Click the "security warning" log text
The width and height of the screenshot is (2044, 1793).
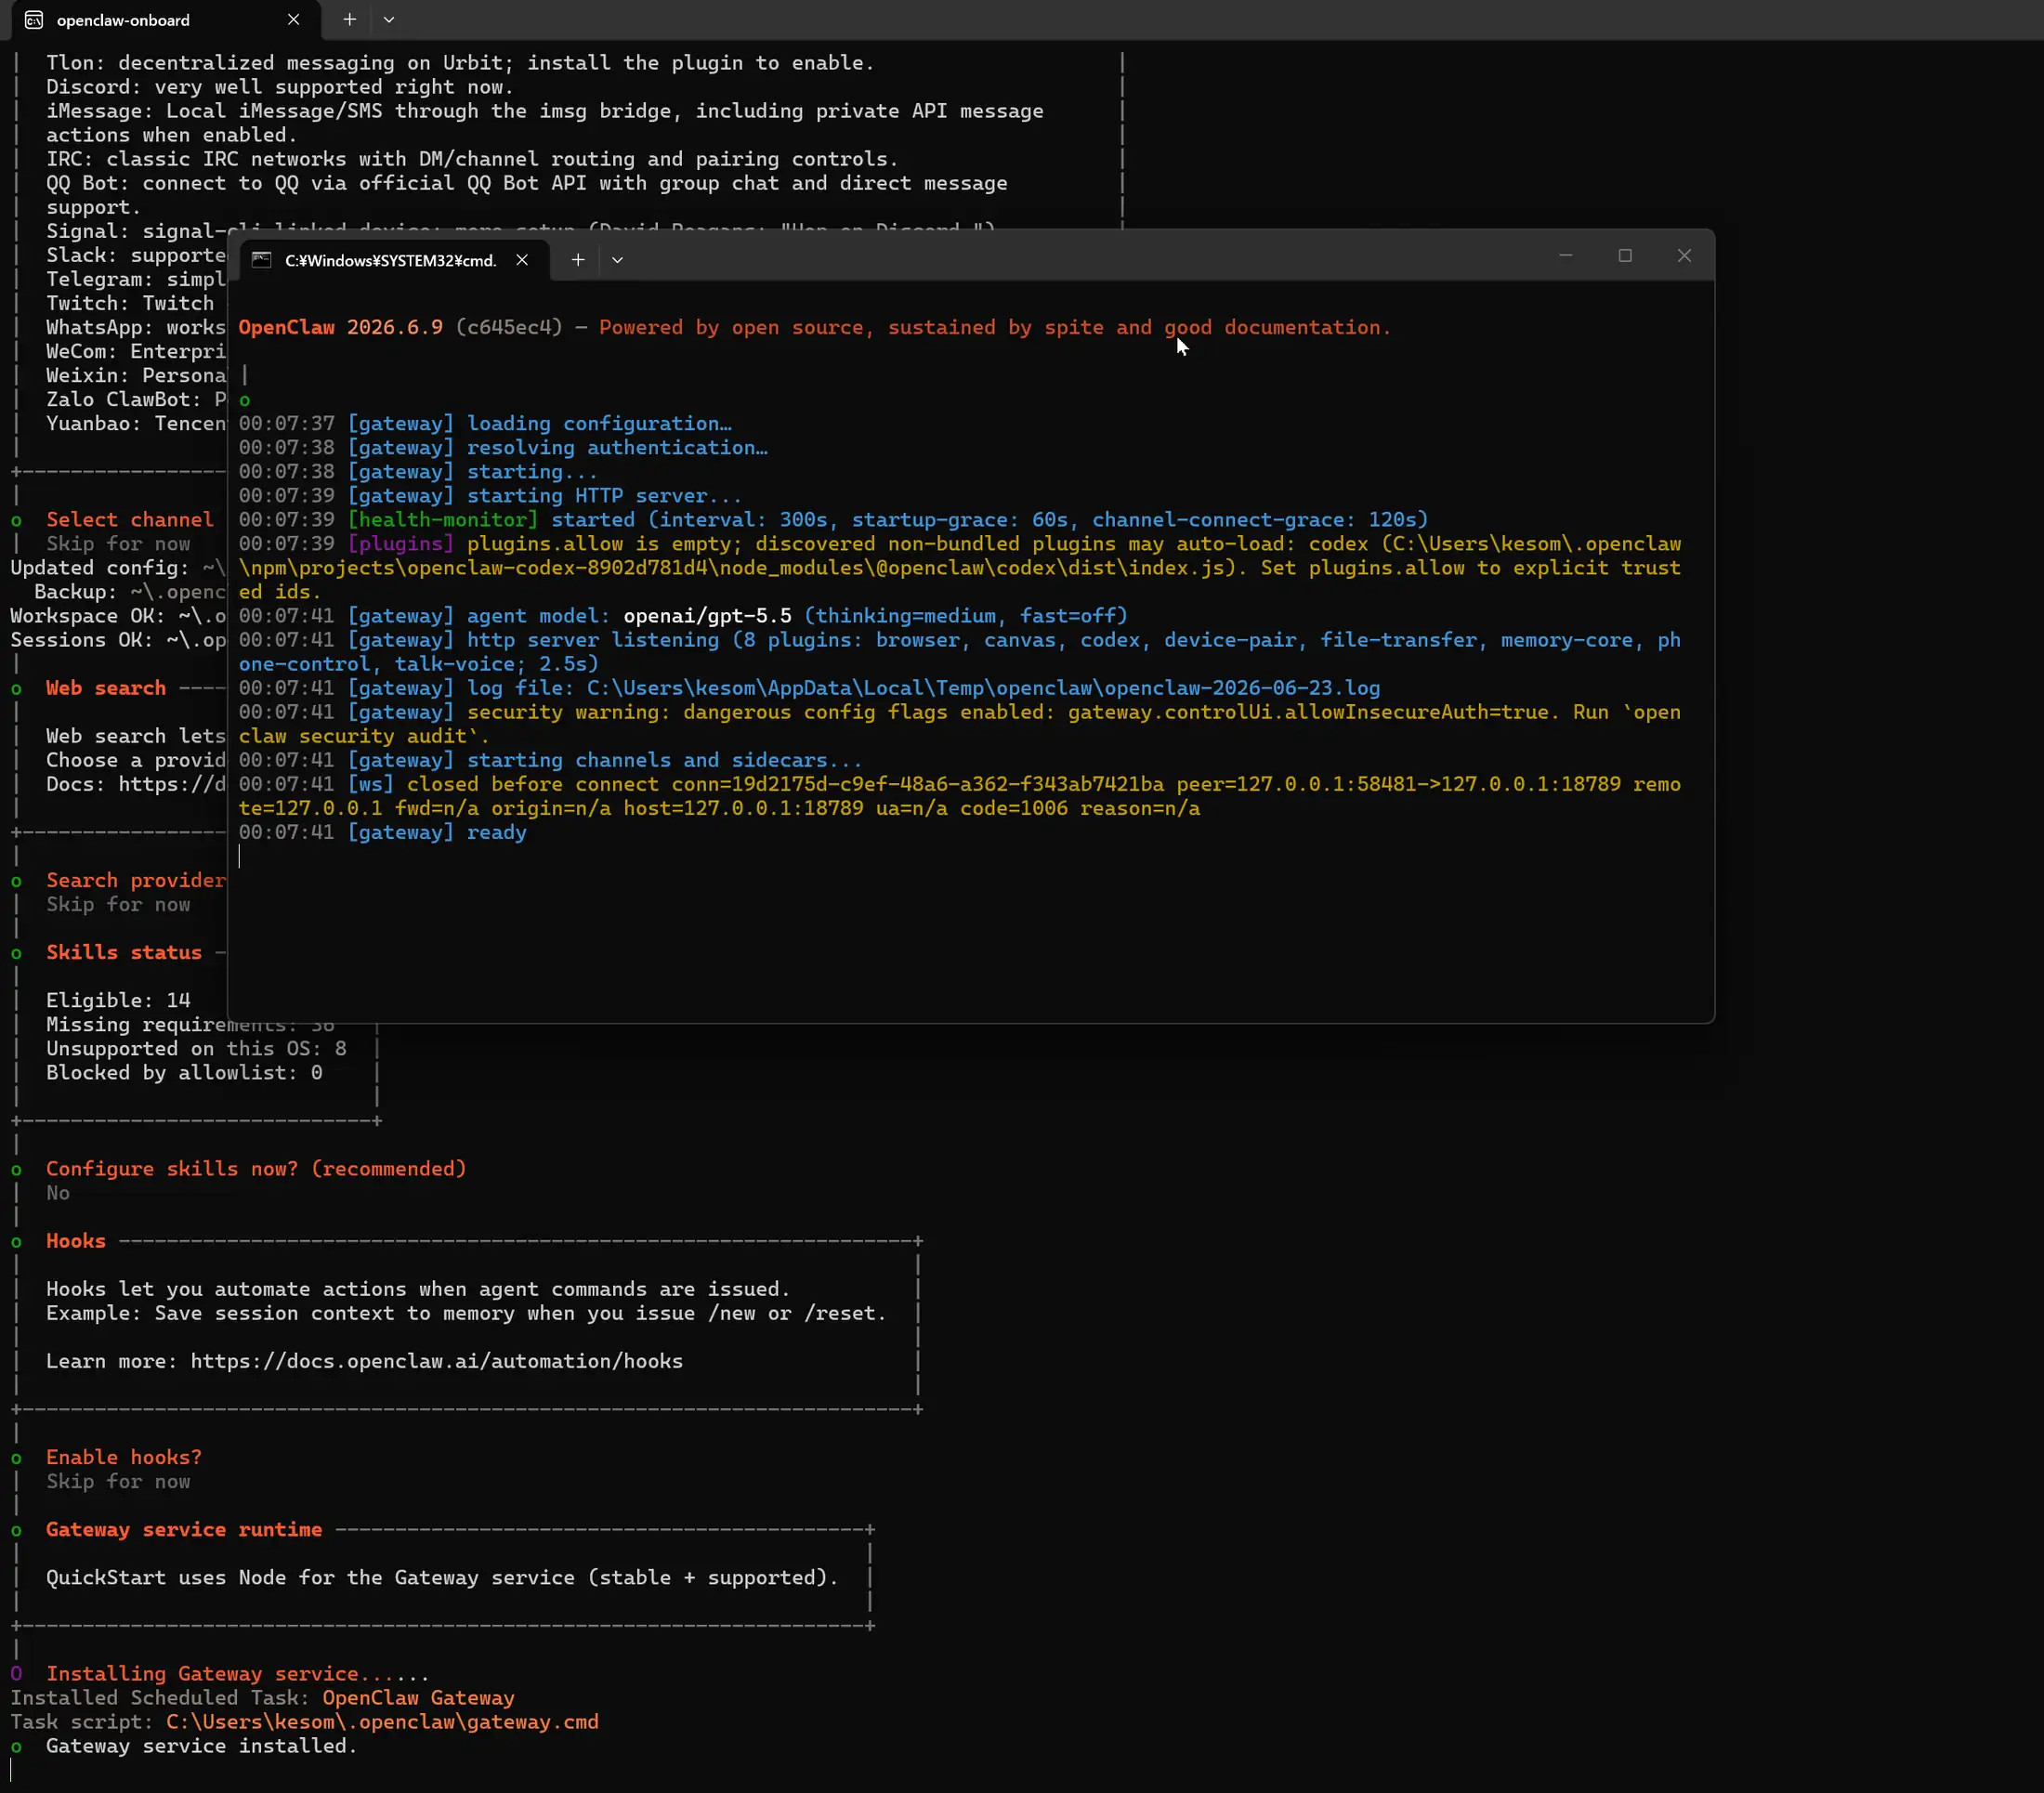(563, 711)
